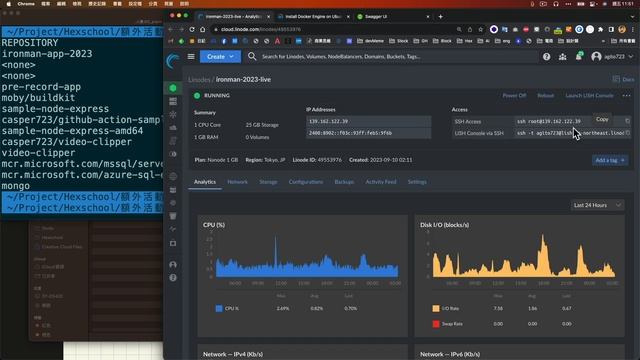
Task: Click the Chrome address bar URL
Action: point(260,29)
